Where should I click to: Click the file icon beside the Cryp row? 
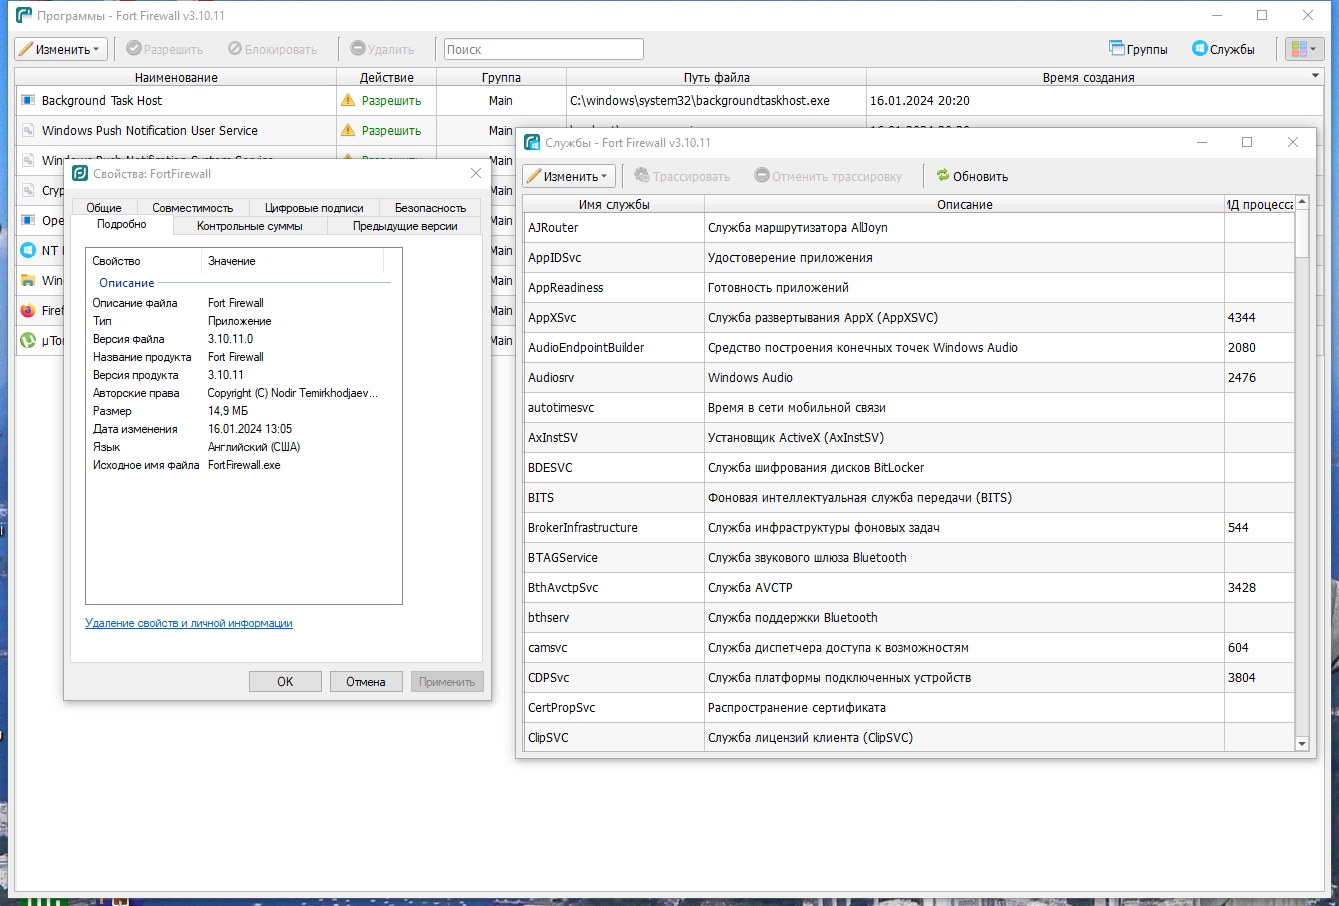coord(28,190)
